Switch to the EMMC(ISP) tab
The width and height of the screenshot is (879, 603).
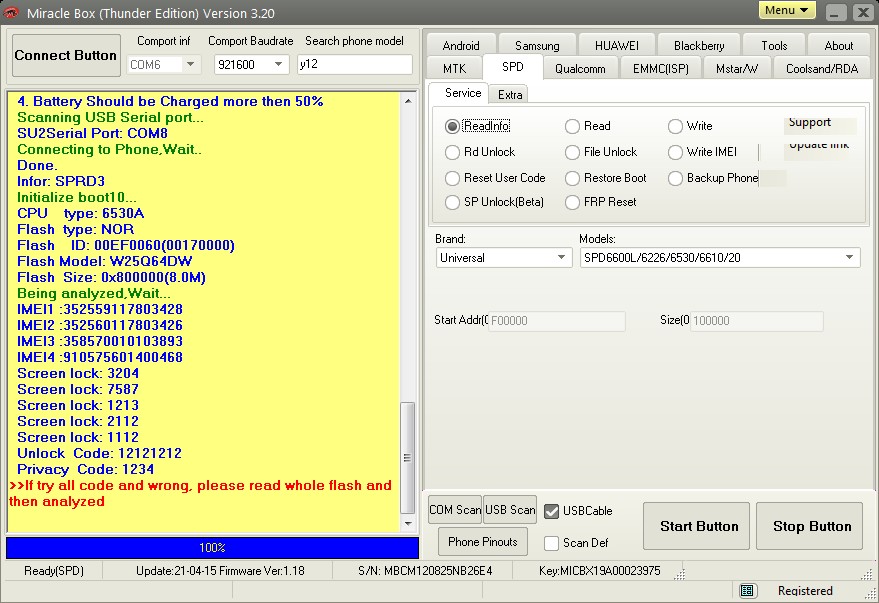(660, 68)
